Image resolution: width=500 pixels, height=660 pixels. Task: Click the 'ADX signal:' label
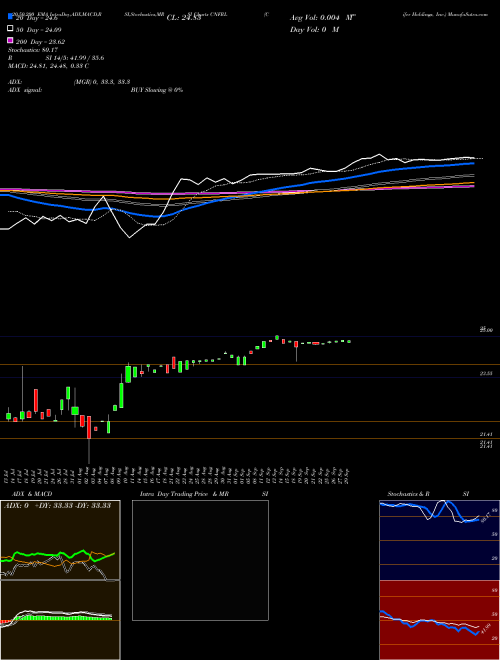pos(25,90)
